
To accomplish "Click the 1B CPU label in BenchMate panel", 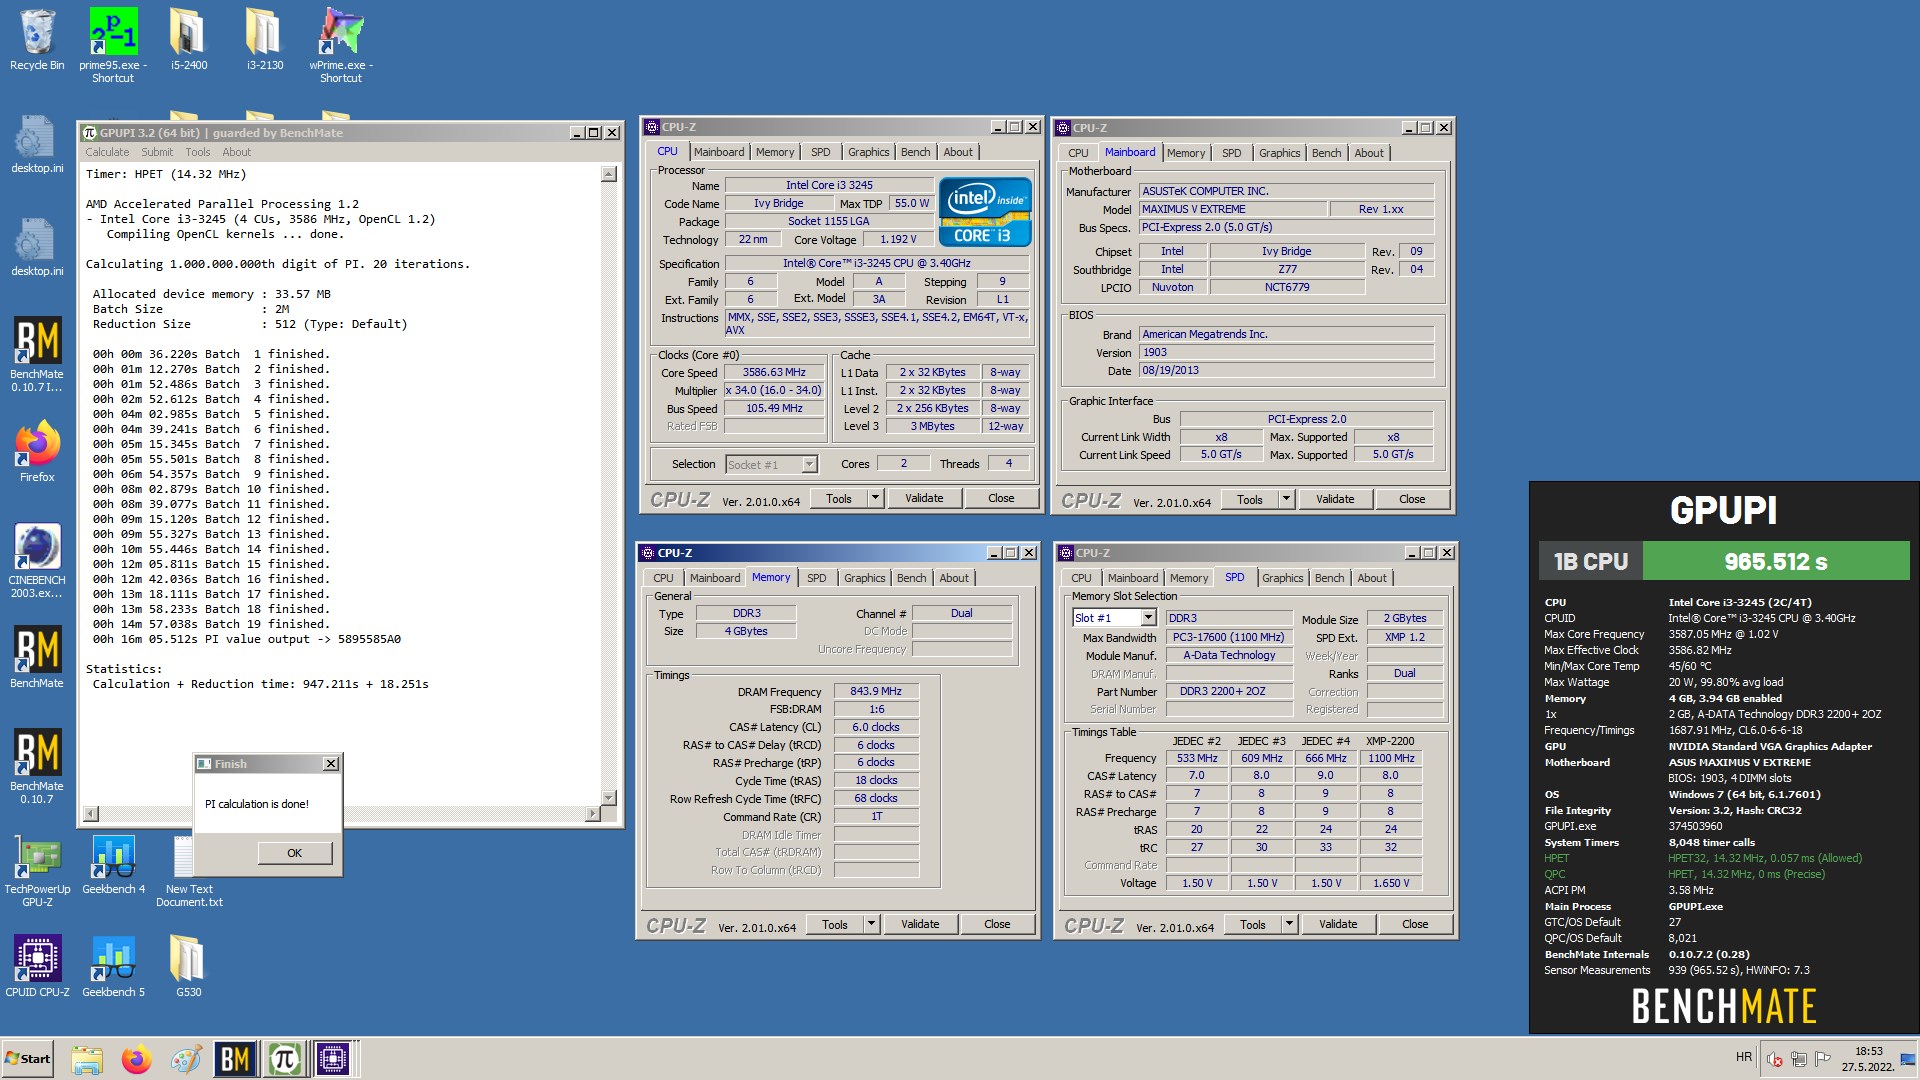I will [x=1591, y=562].
